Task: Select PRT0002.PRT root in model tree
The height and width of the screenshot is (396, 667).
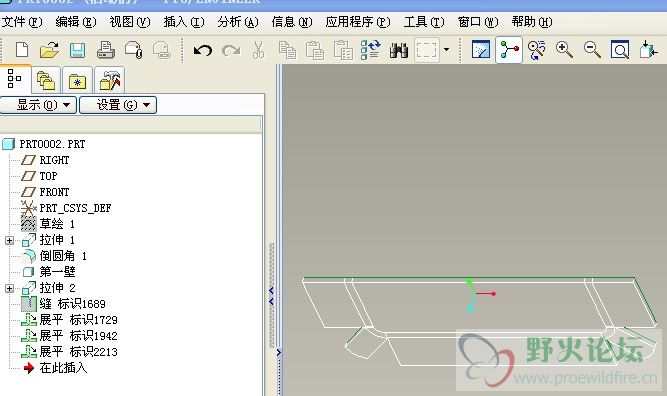Action: 52,144
